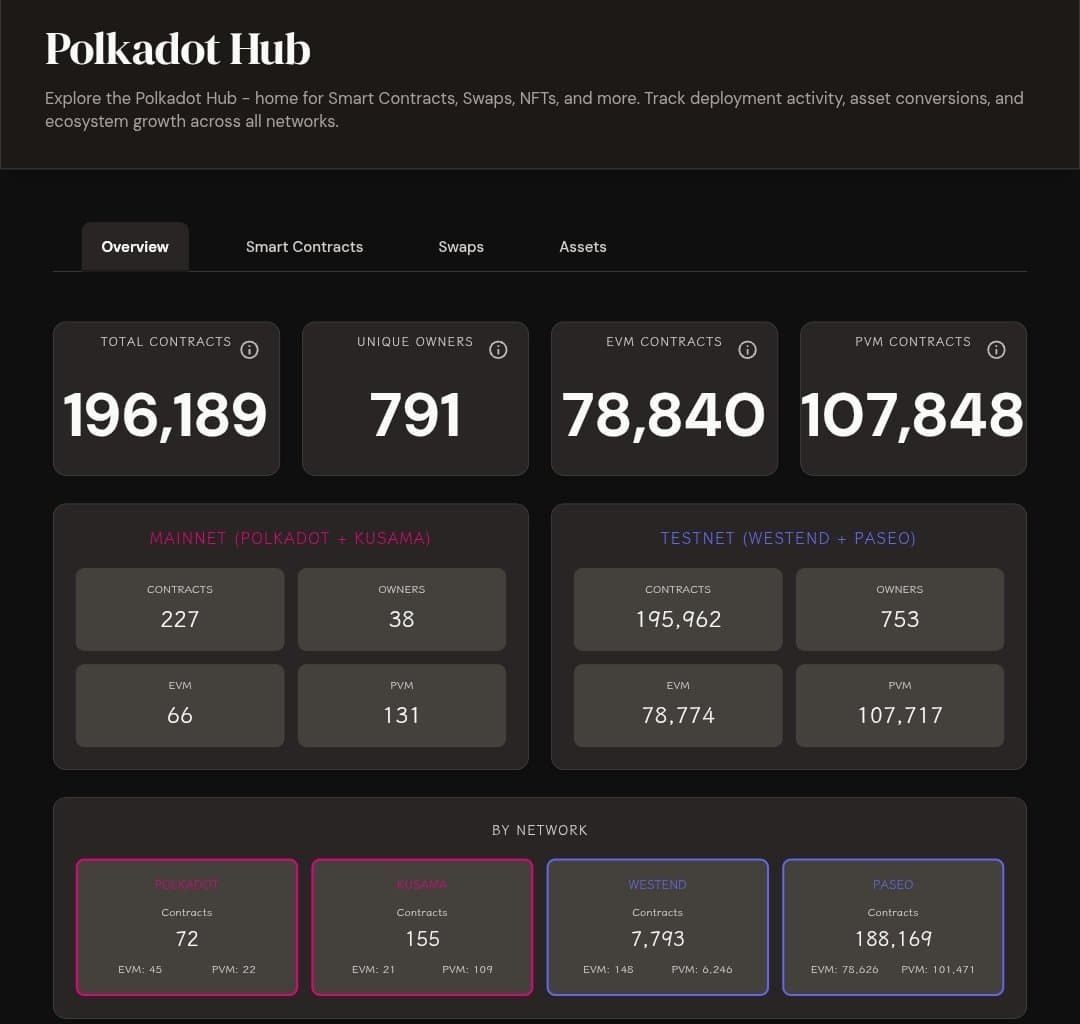Click info icon beside Unique Owners
The width and height of the screenshot is (1080, 1024).
(x=498, y=350)
